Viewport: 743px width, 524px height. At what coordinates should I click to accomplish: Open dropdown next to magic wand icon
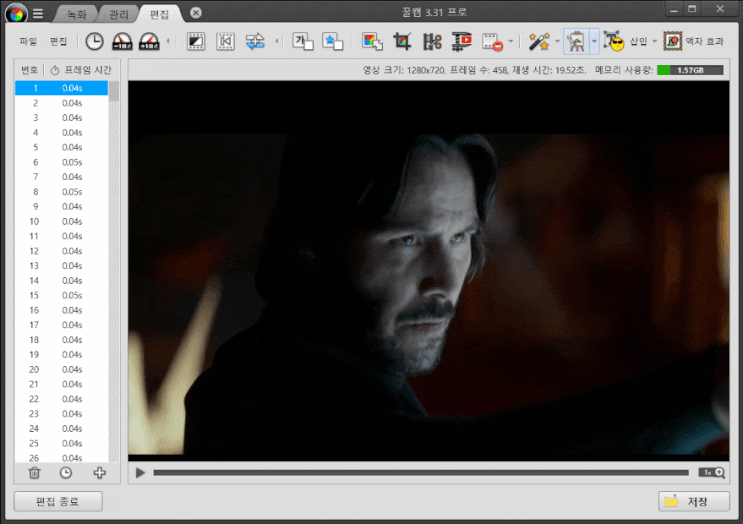click(557, 42)
